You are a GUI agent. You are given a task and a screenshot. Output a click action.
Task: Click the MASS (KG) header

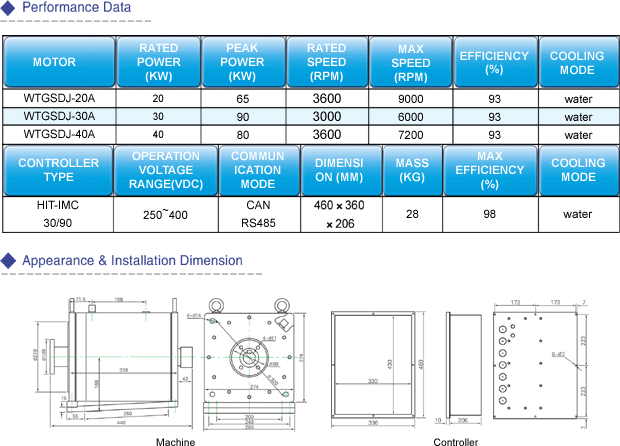(x=412, y=170)
